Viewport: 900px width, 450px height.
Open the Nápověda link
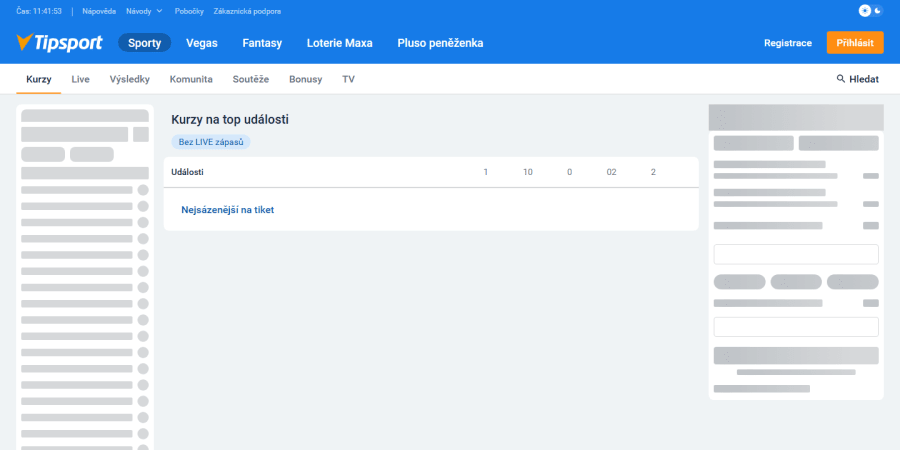[x=99, y=11]
